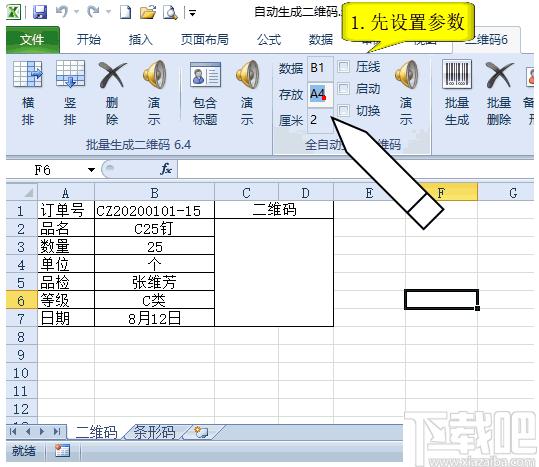Switch to the 条形码 sheet tab
This screenshot has height=467, width=539.
(x=154, y=432)
